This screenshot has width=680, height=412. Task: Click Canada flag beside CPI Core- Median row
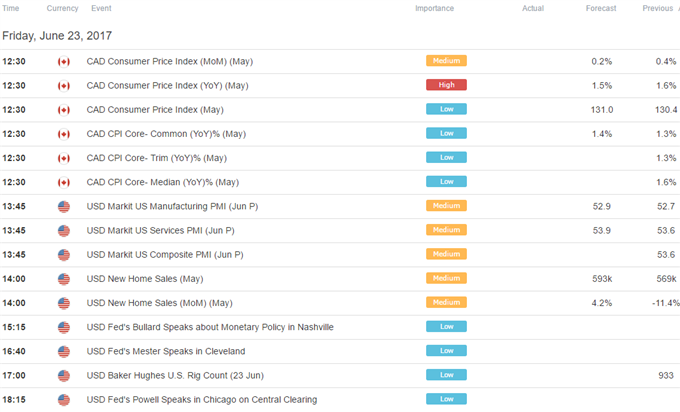64,183
